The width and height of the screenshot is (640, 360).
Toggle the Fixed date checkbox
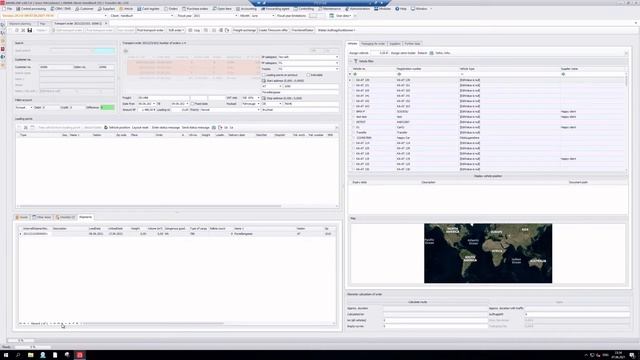[x=193, y=104]
